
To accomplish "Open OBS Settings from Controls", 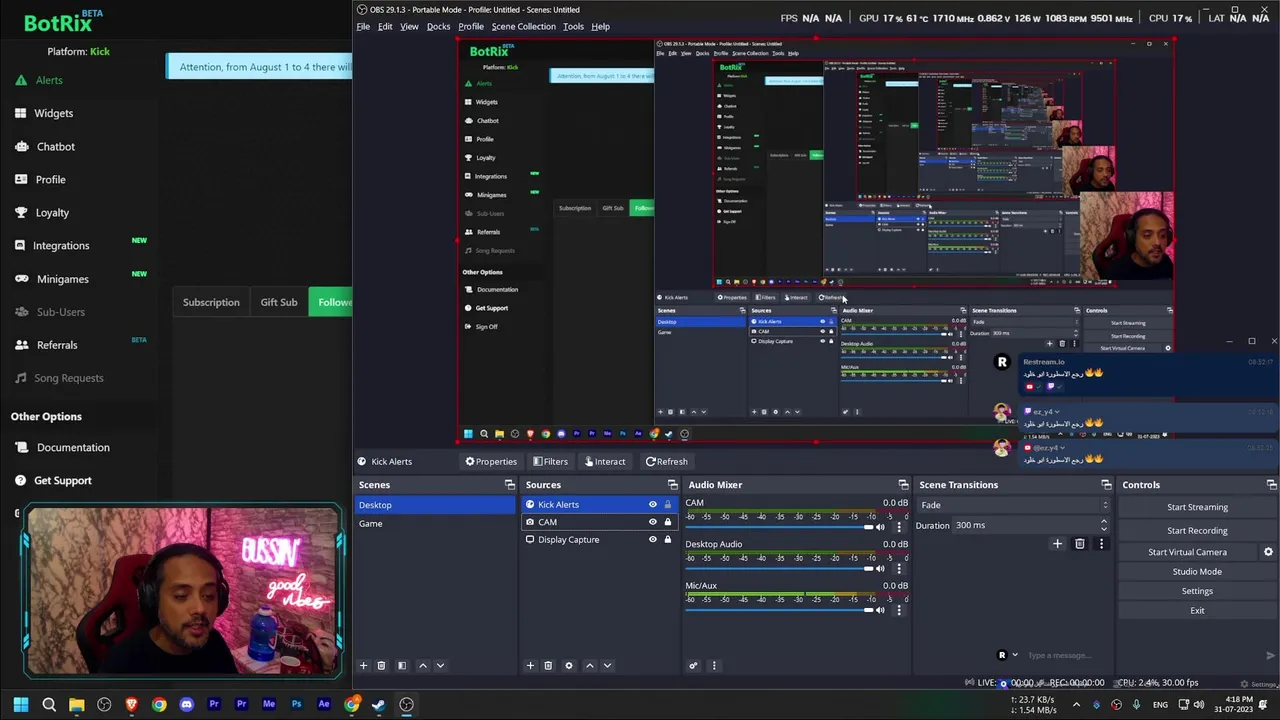I will tap(1197, 591).
